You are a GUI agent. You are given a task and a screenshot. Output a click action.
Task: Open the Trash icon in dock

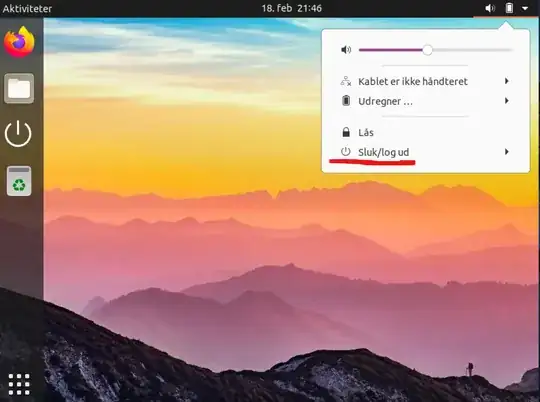tap(19, 181)
